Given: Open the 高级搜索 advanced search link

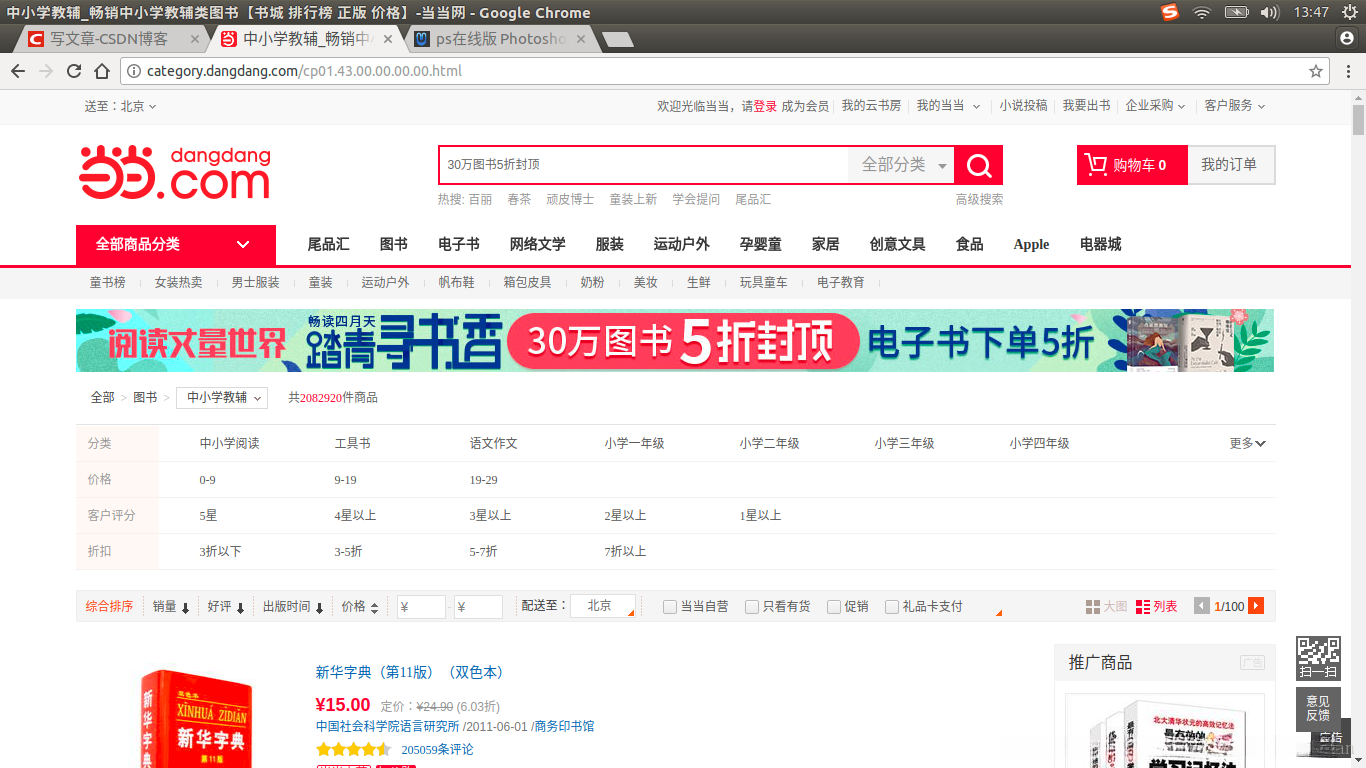Looking at the screenshot, I should tap(979, 199).
